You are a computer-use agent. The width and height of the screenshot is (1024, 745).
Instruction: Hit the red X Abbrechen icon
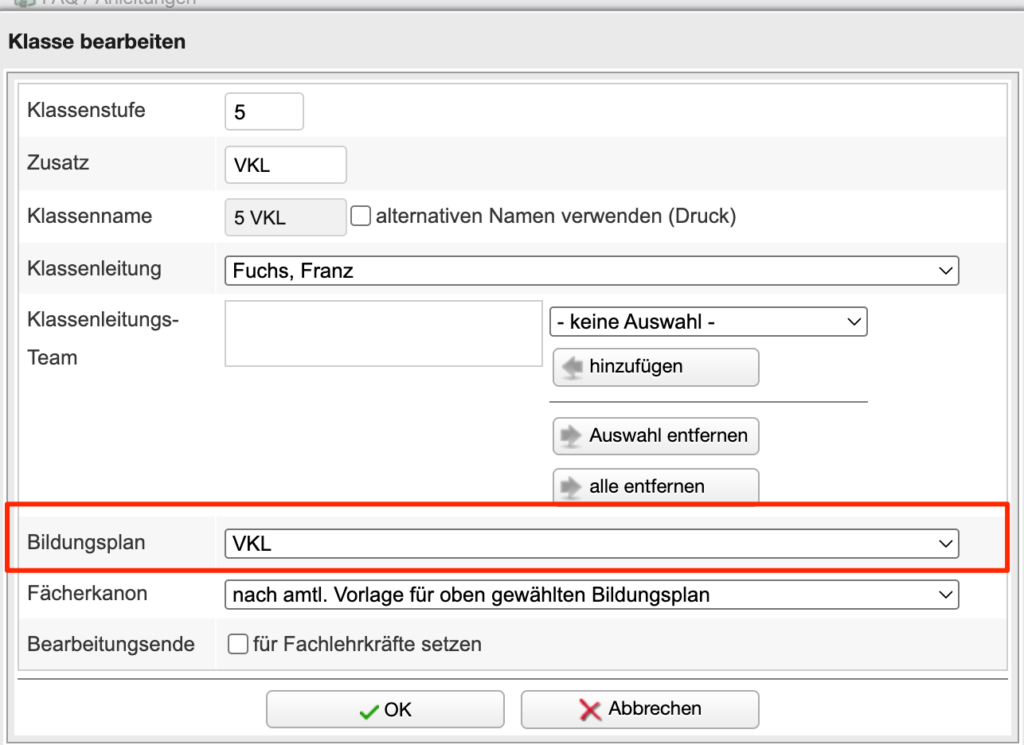590,709
